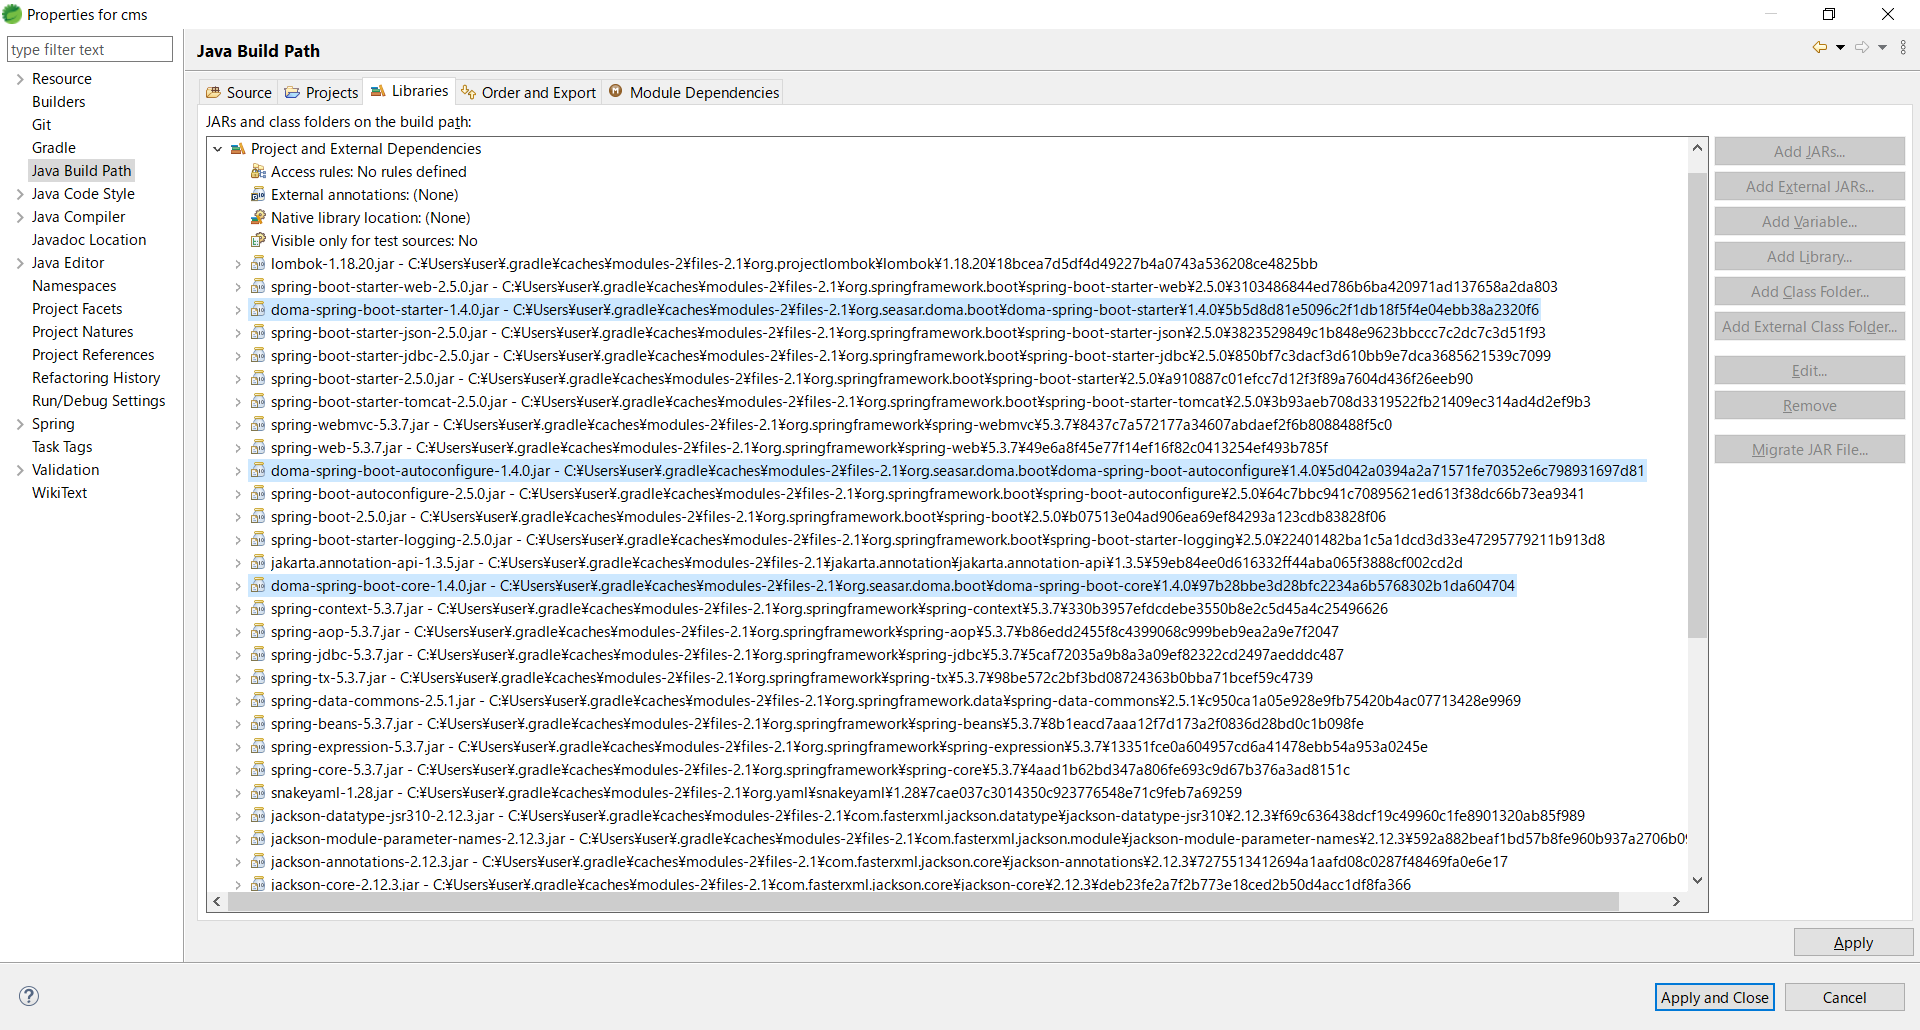Click the Visible only for test sources icon

coord(258,241)
